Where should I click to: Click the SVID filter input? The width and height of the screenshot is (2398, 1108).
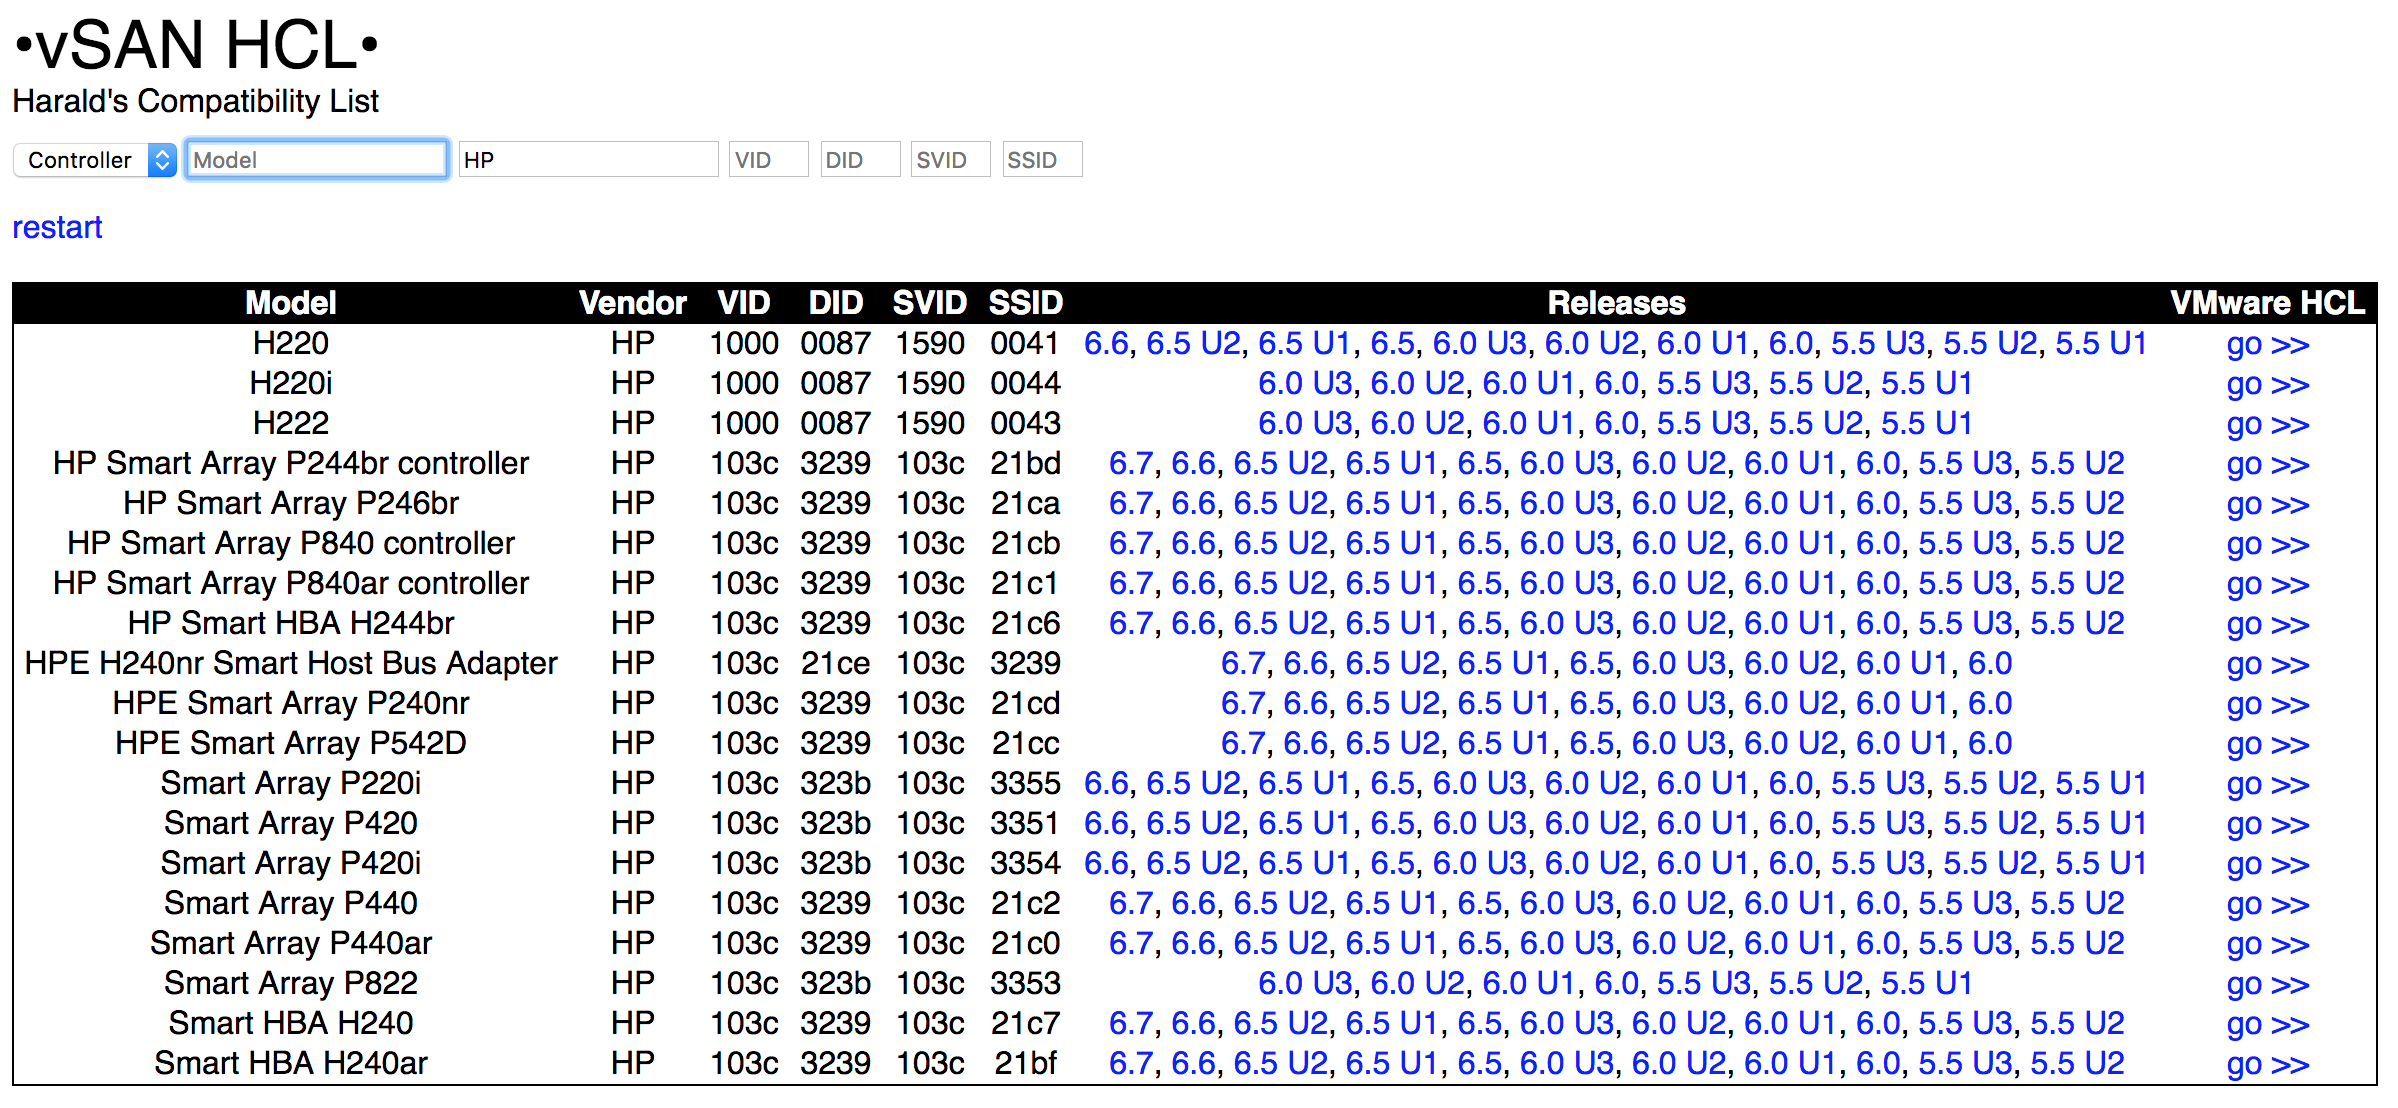click(949, 160)
